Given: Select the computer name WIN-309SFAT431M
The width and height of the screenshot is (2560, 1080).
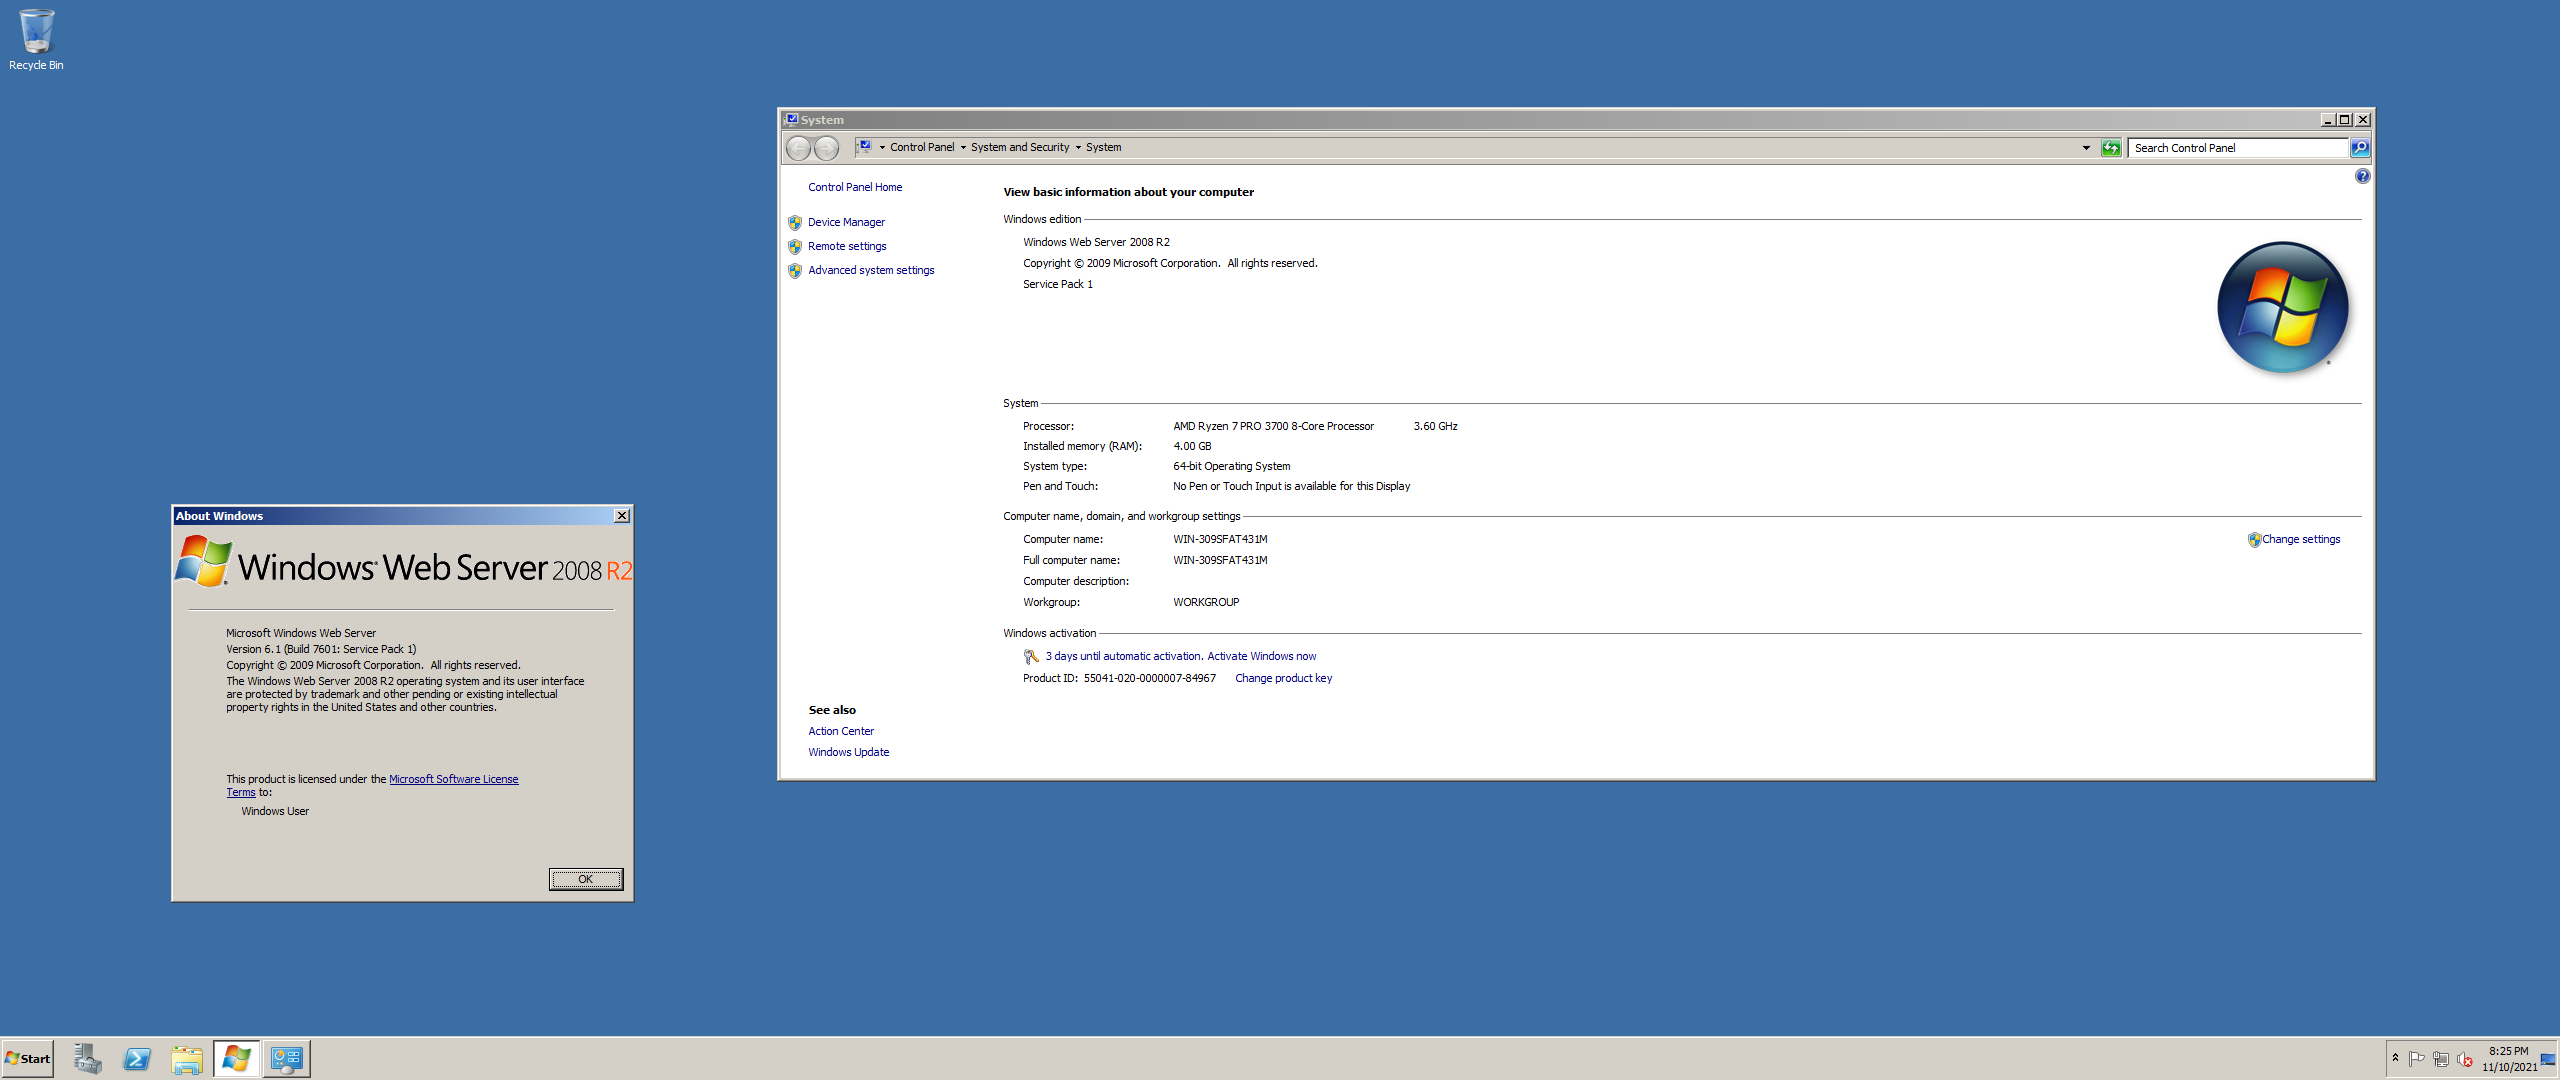Looking at the screenshot, I should click(x=1220, y=539).
